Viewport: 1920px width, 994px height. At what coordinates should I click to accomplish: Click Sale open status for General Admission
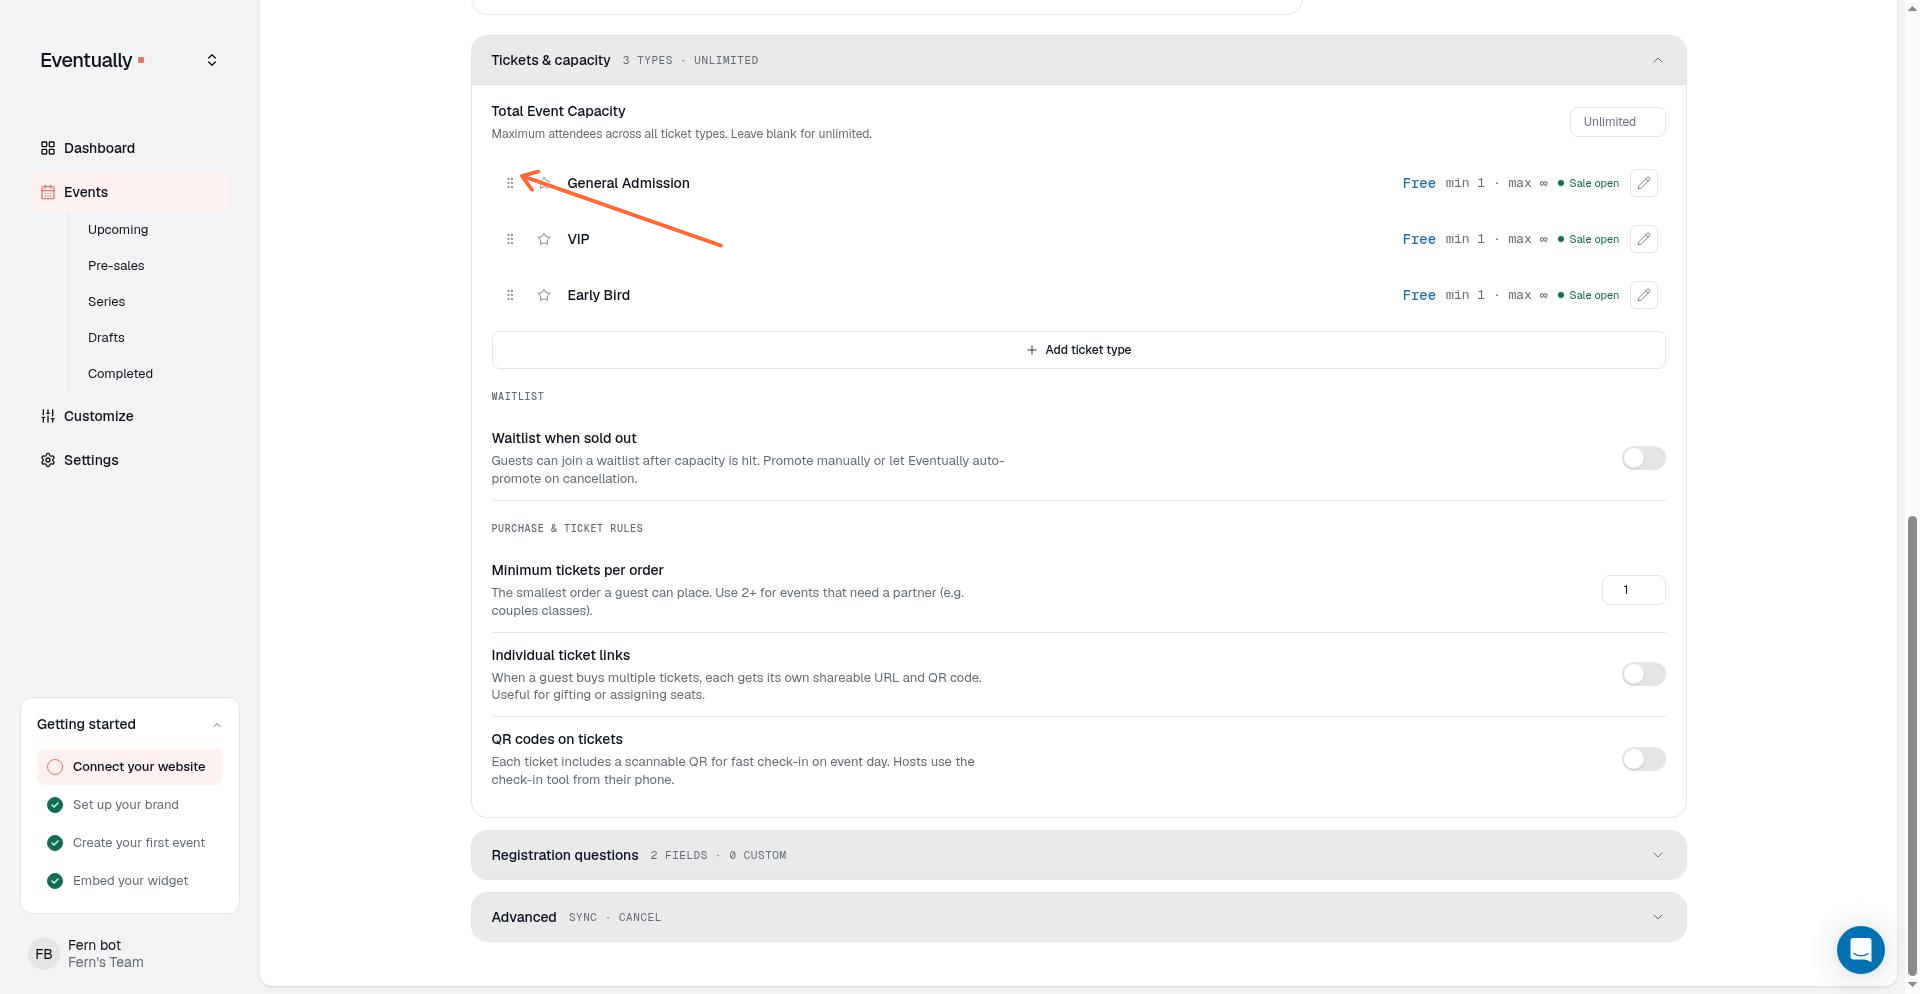click(x=1588, y=183)
